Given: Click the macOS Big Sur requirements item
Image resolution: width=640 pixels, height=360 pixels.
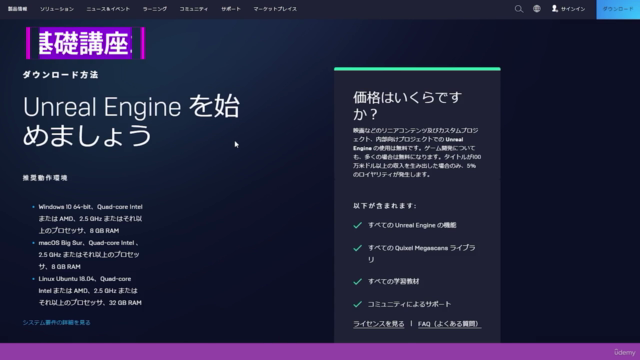Looking at the screenshot, I should (89, 255).
